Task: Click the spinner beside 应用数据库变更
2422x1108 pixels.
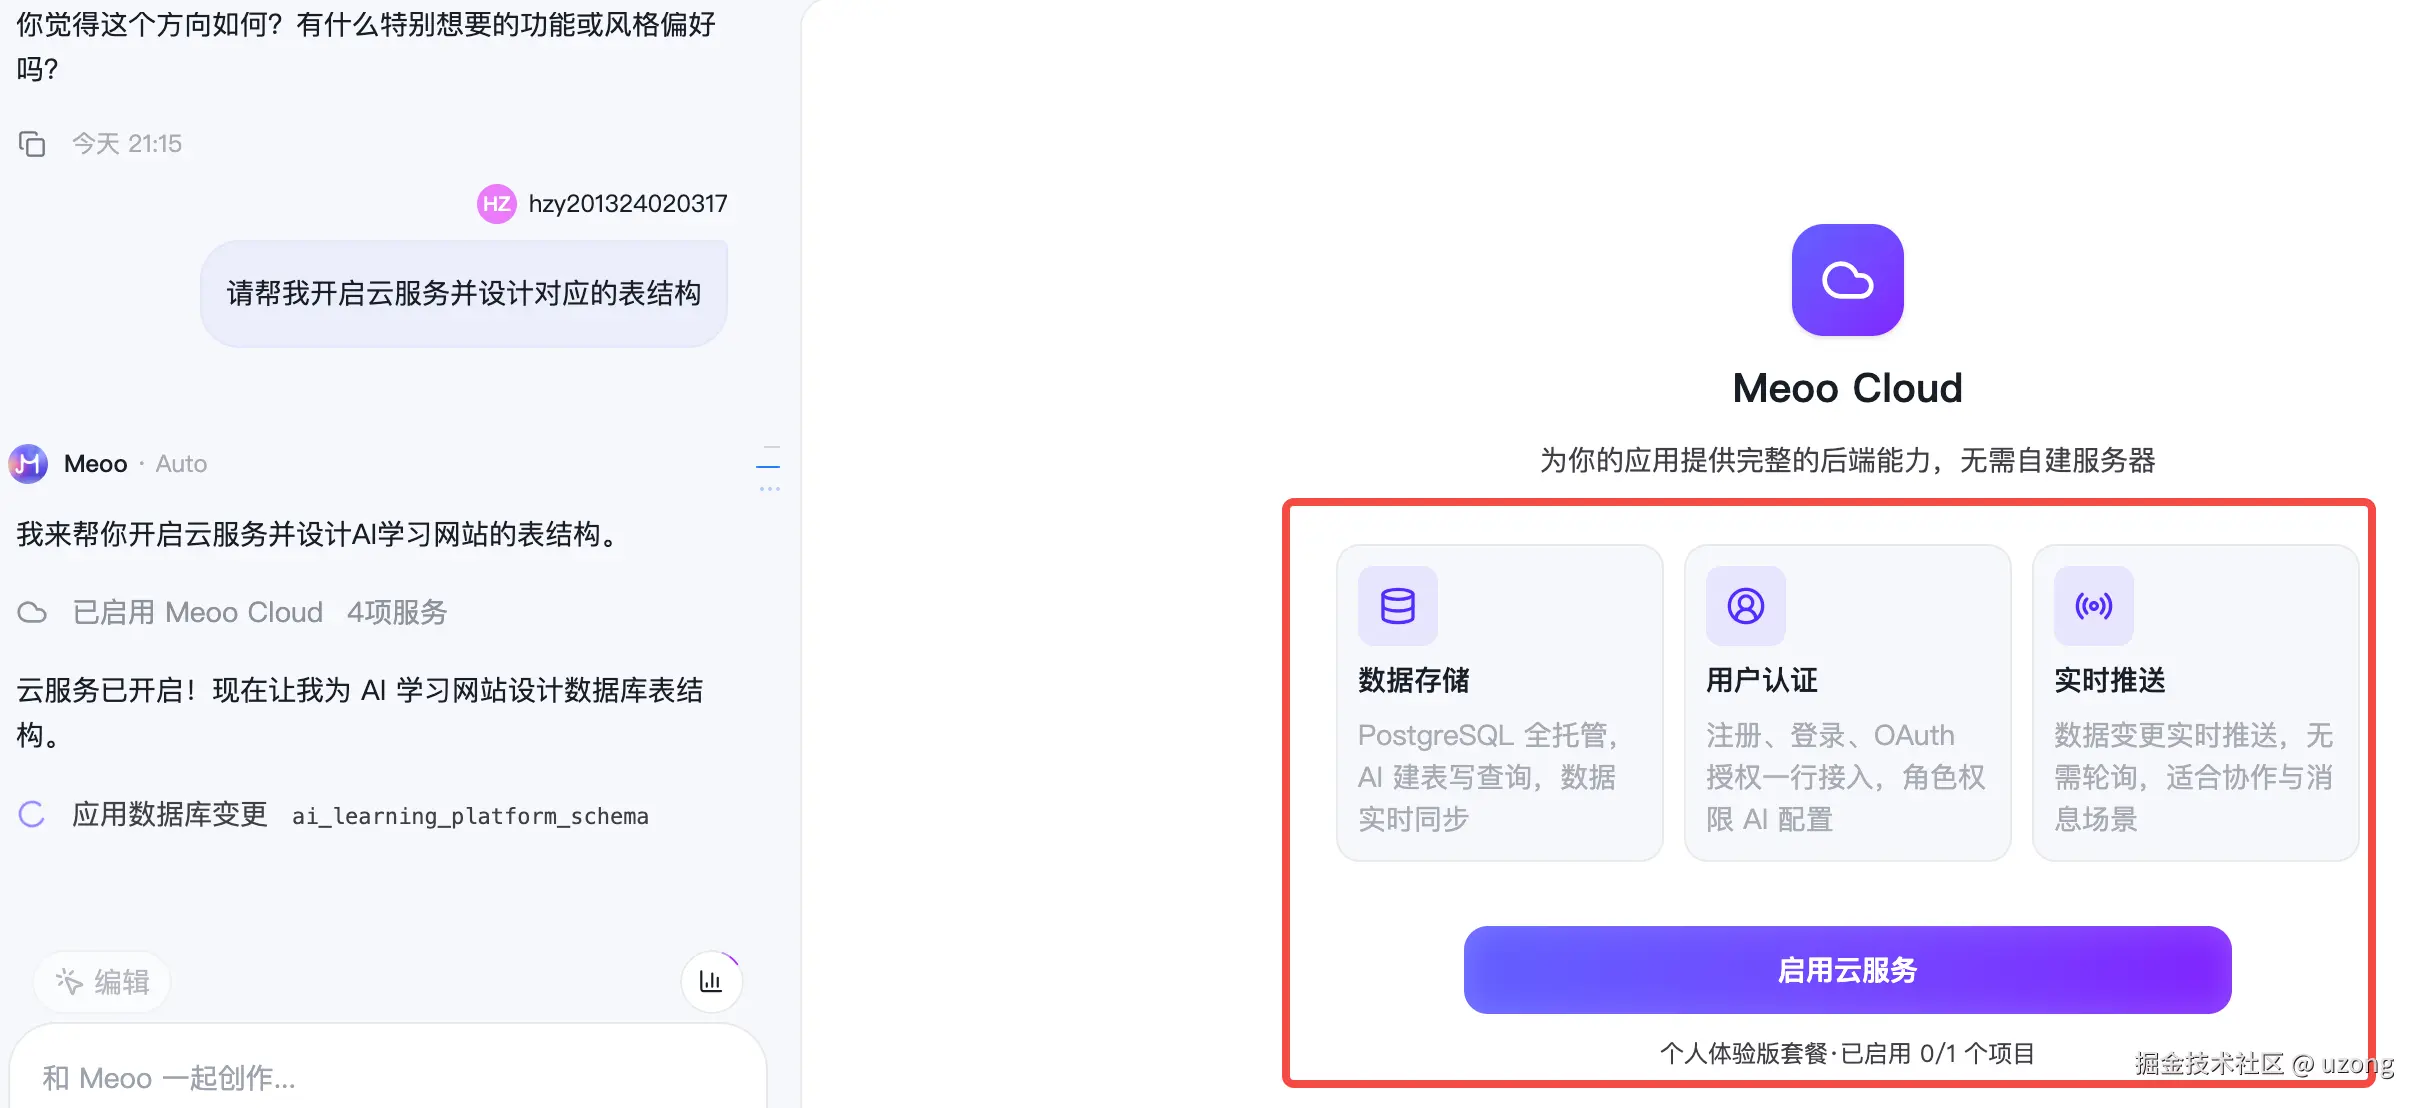Action: (32, 815)
